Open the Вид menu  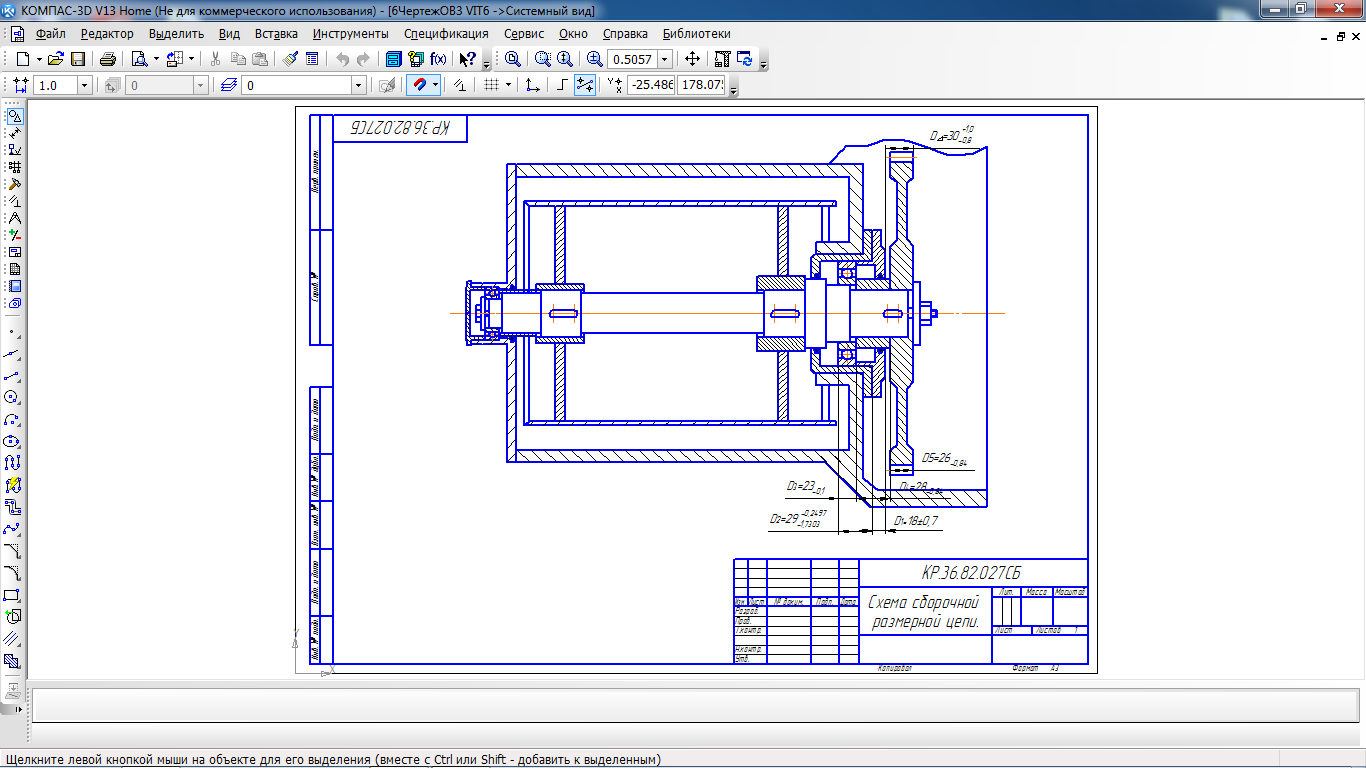pos(229,33)
